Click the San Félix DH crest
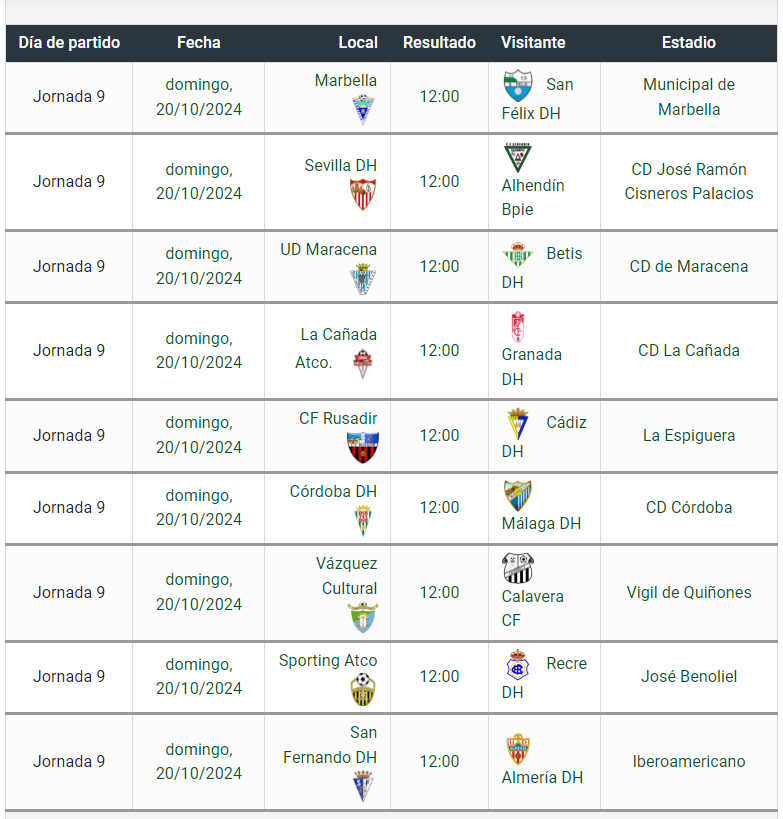This screenshot has width=783, height=819. 518,85
